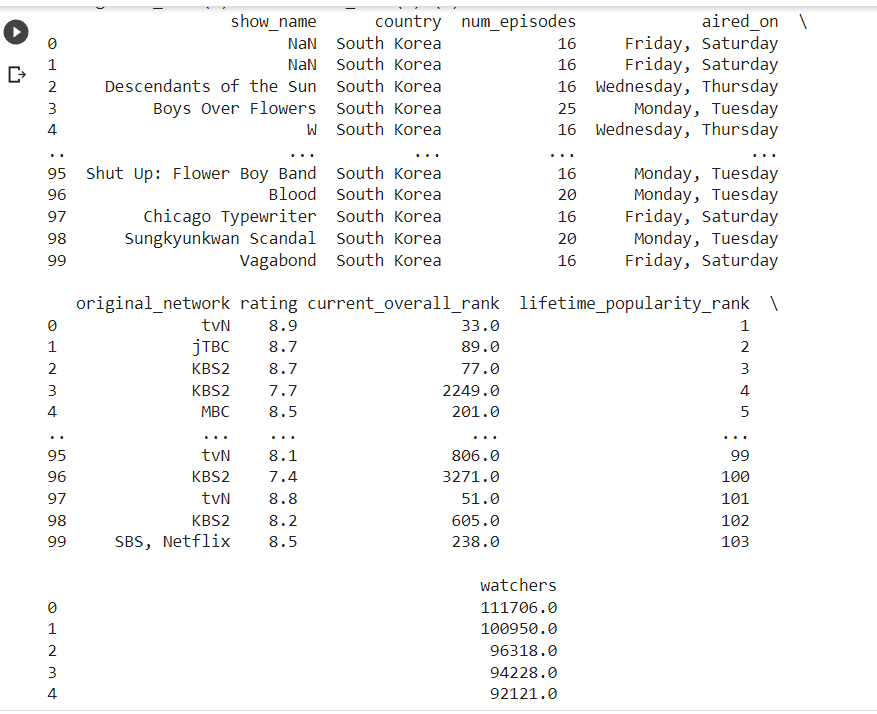Click watchers value 94228.0
The width and height of the screenshot is (877, 714).
(x=524, y=673)
